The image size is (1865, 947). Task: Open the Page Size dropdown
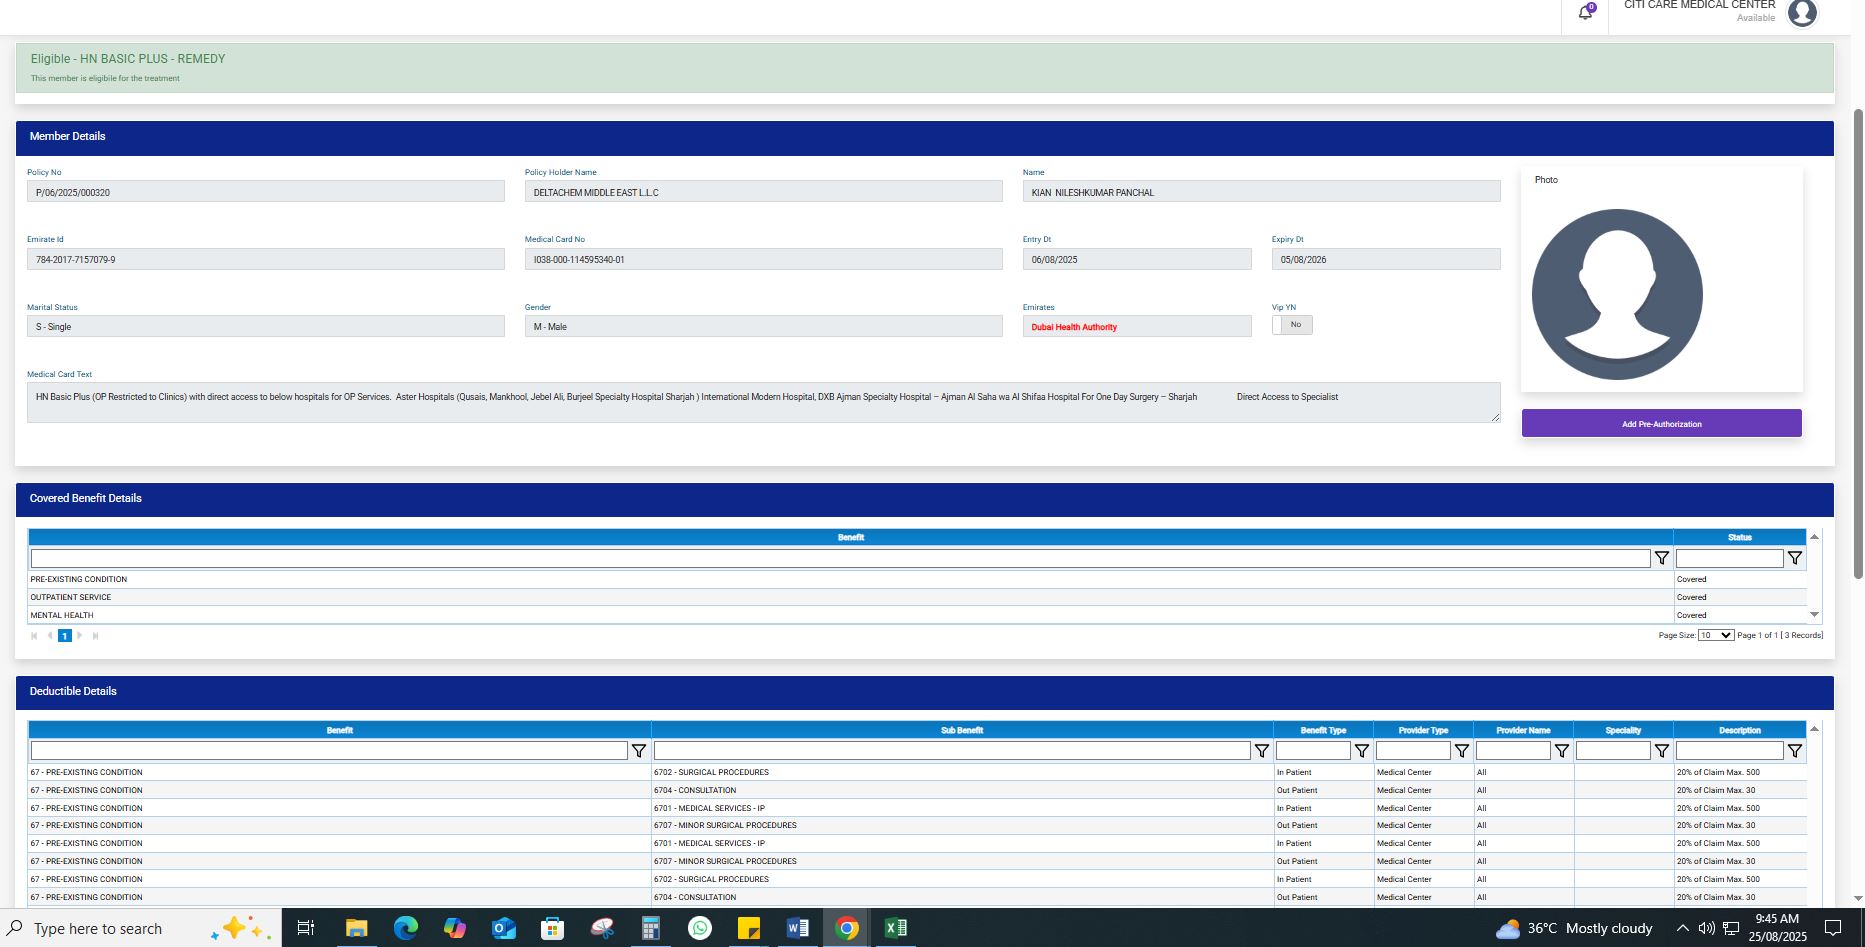1715,635
